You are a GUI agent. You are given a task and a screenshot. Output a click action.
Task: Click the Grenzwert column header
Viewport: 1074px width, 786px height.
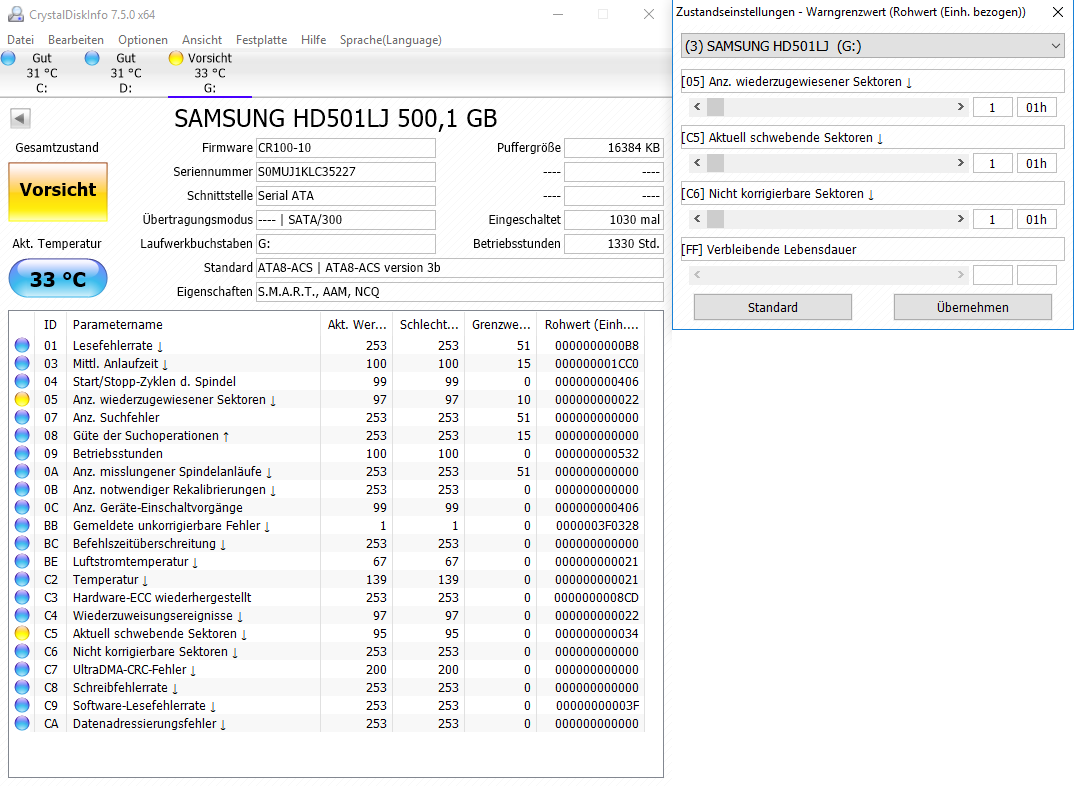point(501,325)
